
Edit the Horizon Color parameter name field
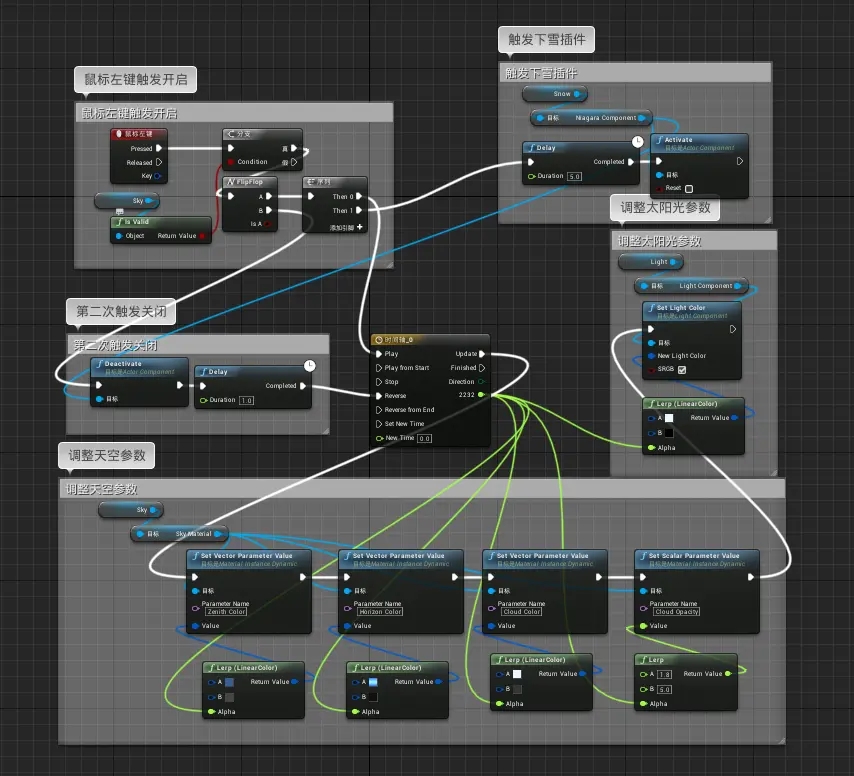click(380, 612)
